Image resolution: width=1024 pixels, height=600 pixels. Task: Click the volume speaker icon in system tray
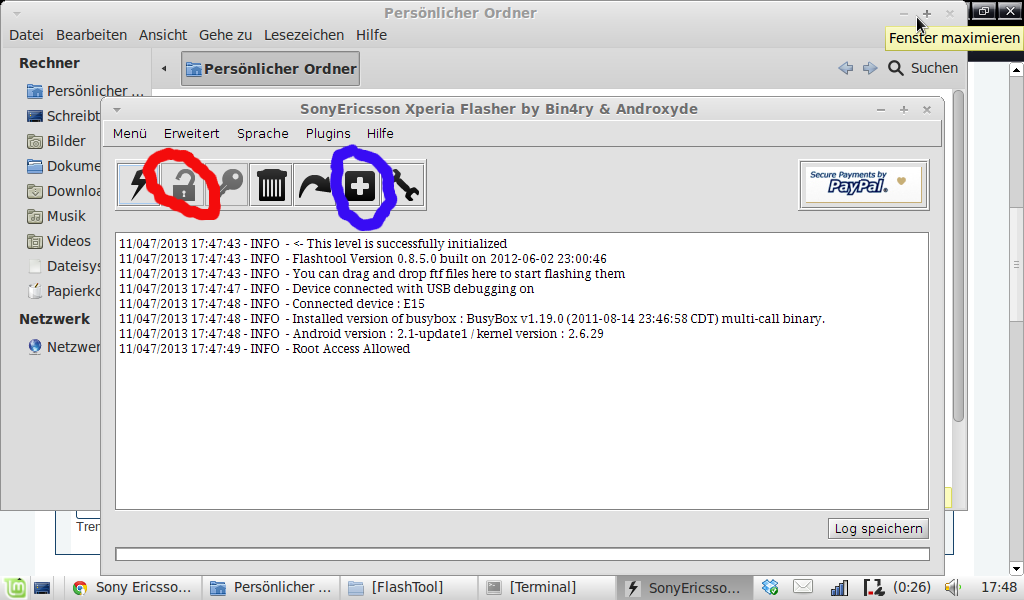point(952,587)
